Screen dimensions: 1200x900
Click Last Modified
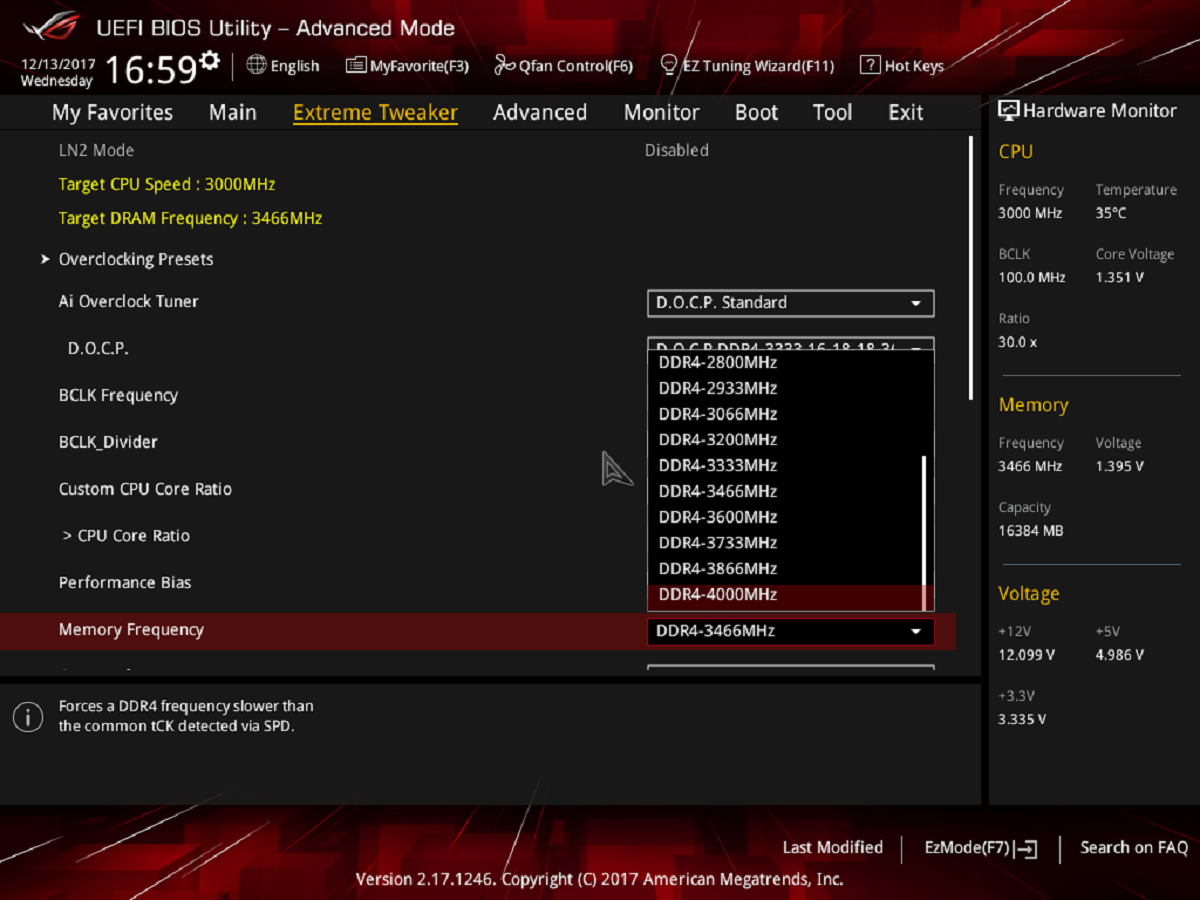point(832,848)
